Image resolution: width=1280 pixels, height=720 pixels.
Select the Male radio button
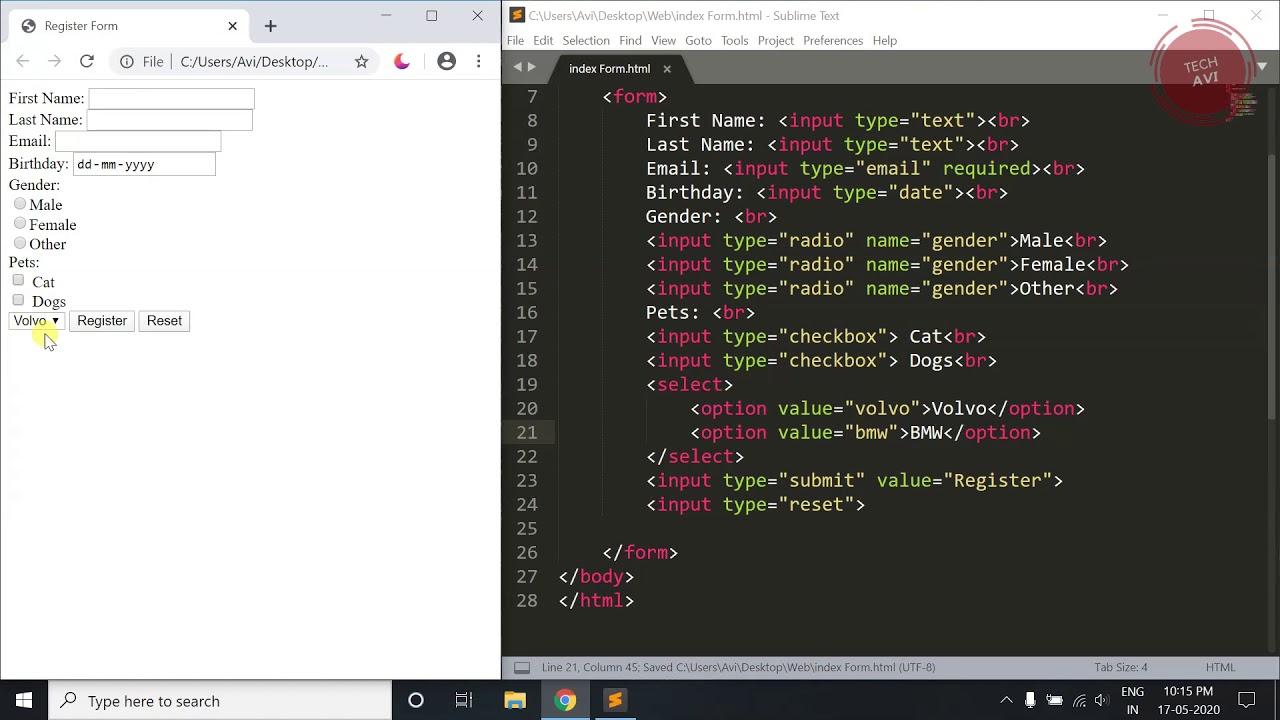20,204
